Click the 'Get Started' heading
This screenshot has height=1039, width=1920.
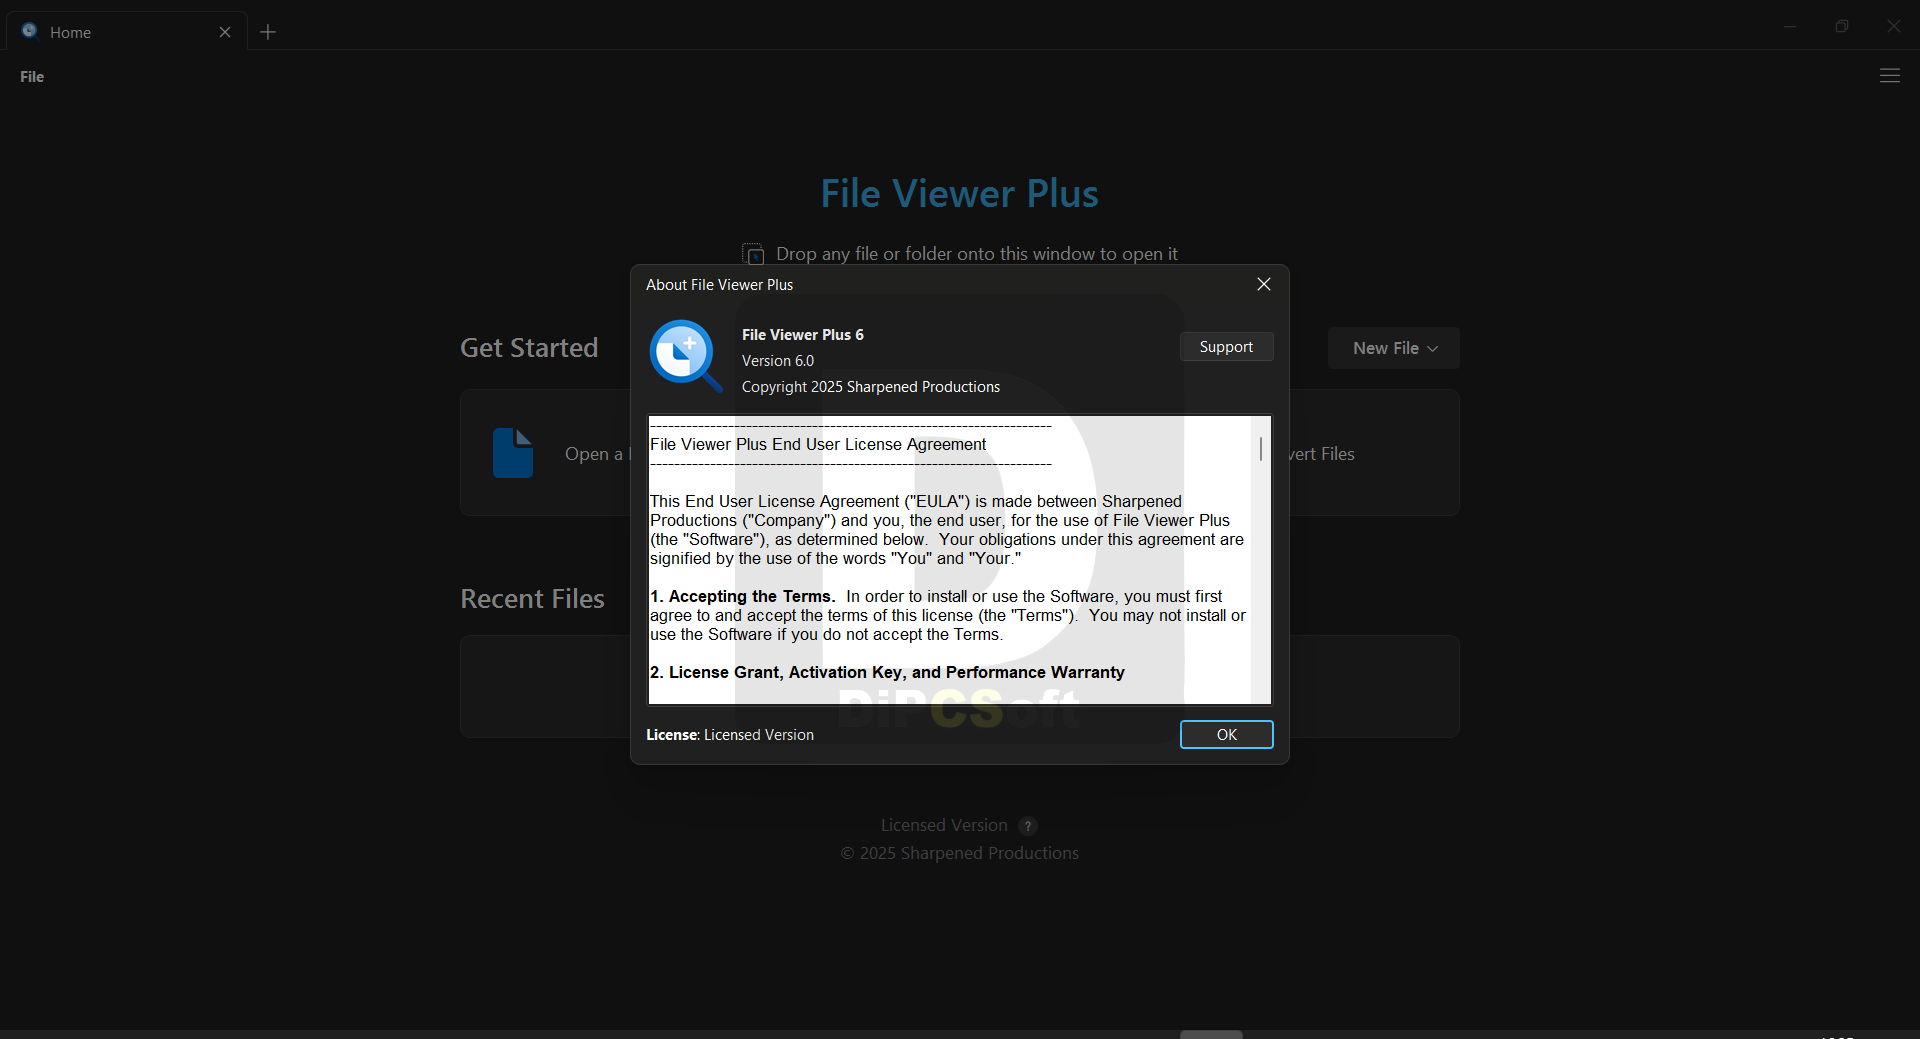pos(529,348)
